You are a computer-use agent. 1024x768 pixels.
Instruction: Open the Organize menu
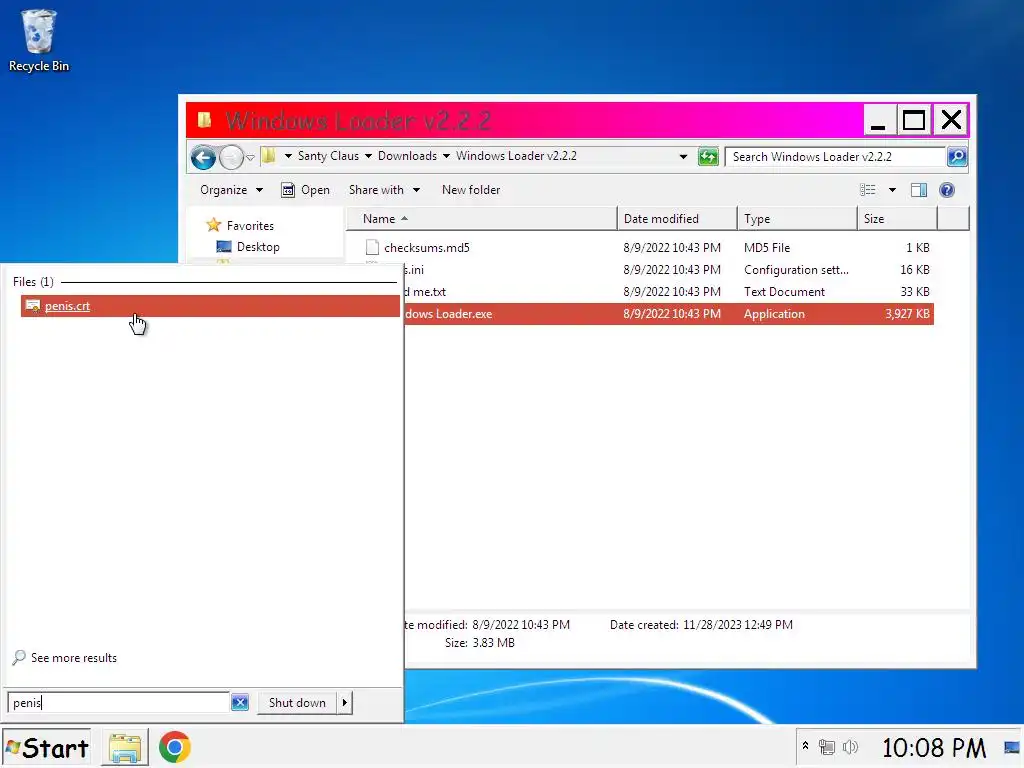[x=231, y=190]
